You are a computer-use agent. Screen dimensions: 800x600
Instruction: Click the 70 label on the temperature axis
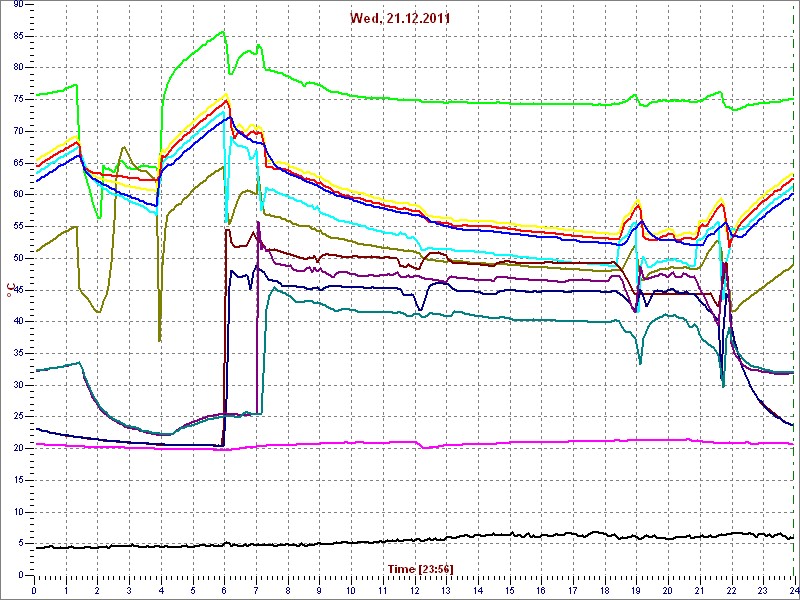tap(17, 131)
